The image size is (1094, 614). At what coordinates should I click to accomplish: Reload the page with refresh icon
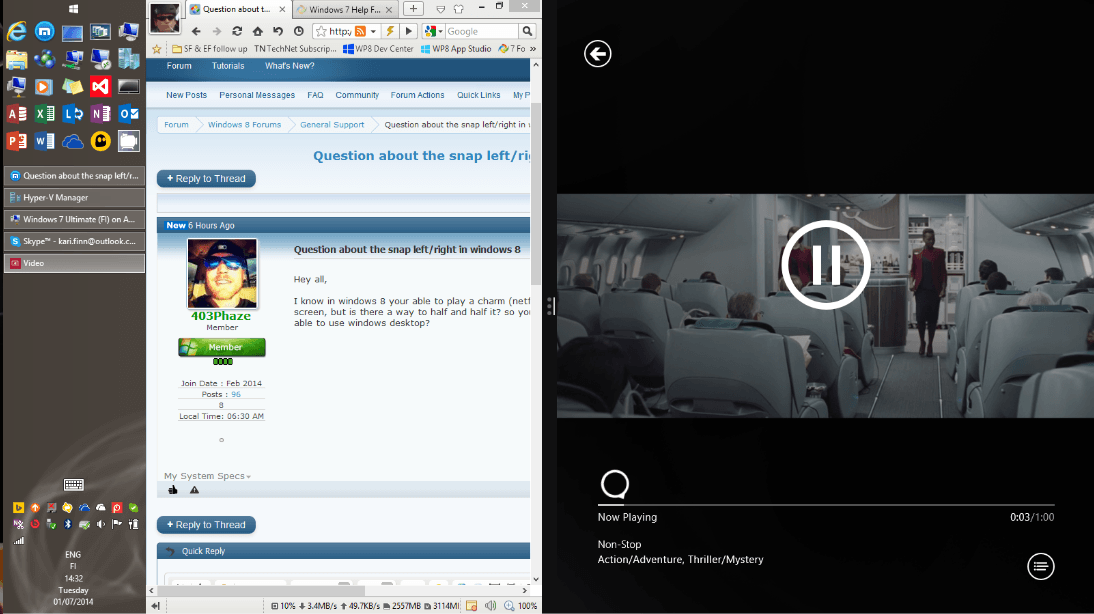coord(237,31)
